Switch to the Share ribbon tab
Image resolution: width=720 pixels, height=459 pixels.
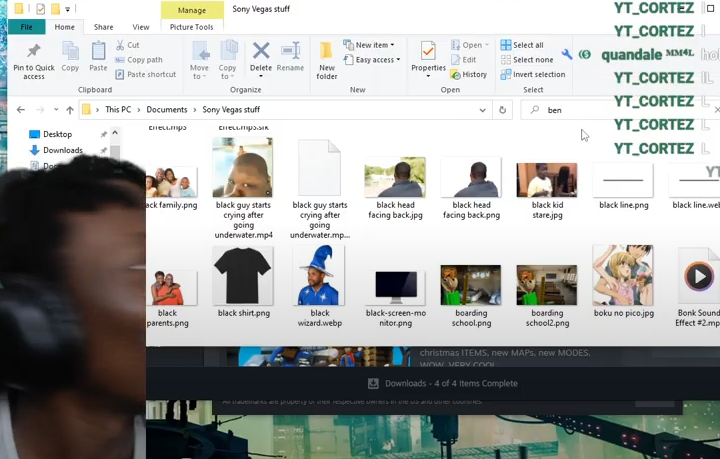(103, 27)
